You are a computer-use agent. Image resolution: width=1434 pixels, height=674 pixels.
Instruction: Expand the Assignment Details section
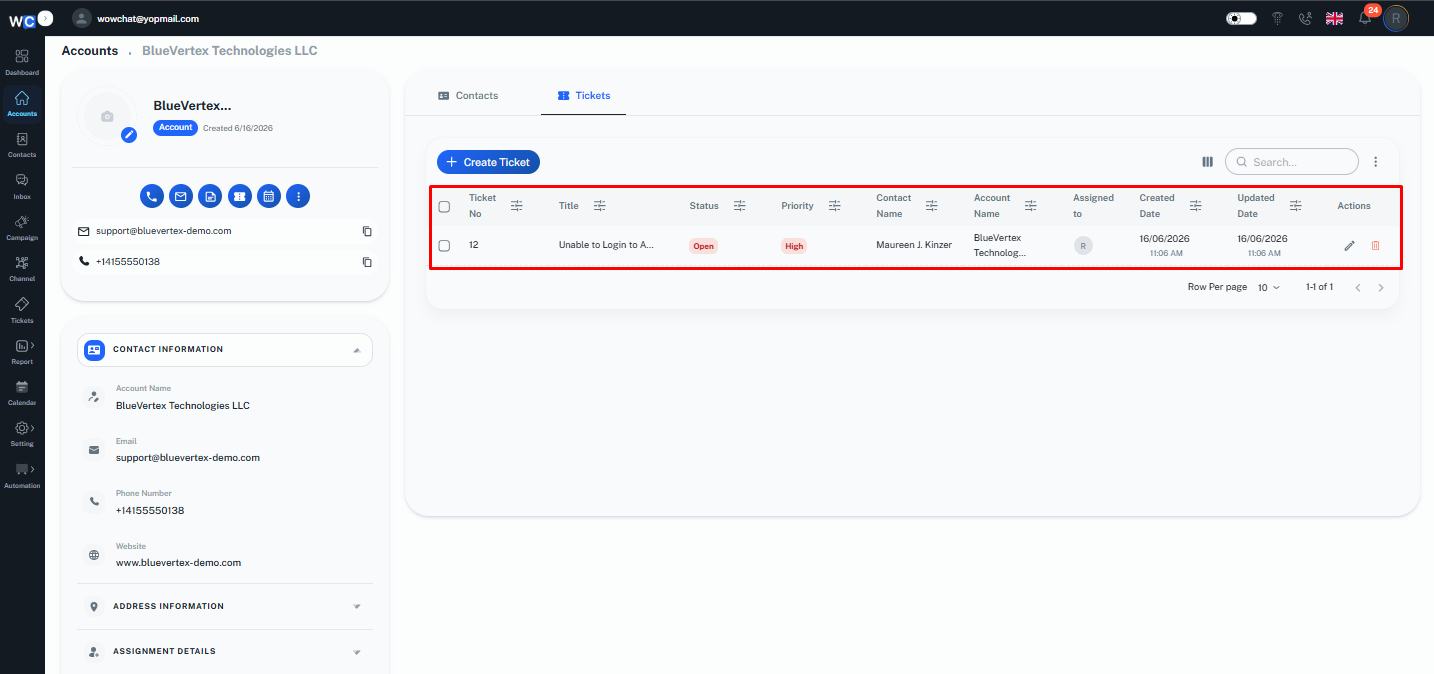(x=225, y=652)
